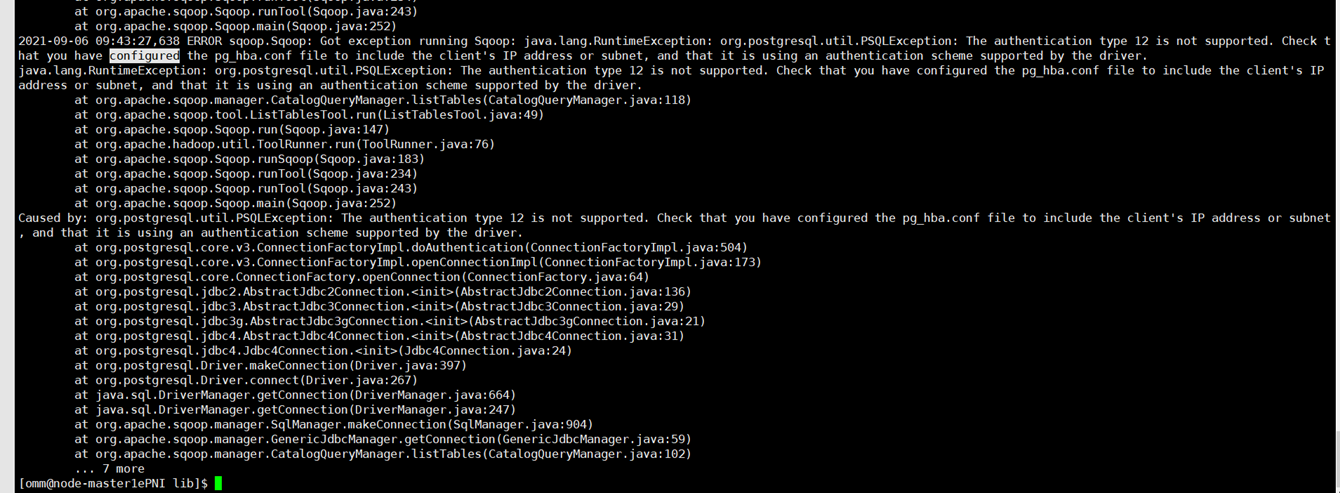Image resolution: width=1340 pixels, height=493 pixels.
Task: Click the [omm@node-master1ePNI lib]$ prompt text
Action: pos(114,483)
